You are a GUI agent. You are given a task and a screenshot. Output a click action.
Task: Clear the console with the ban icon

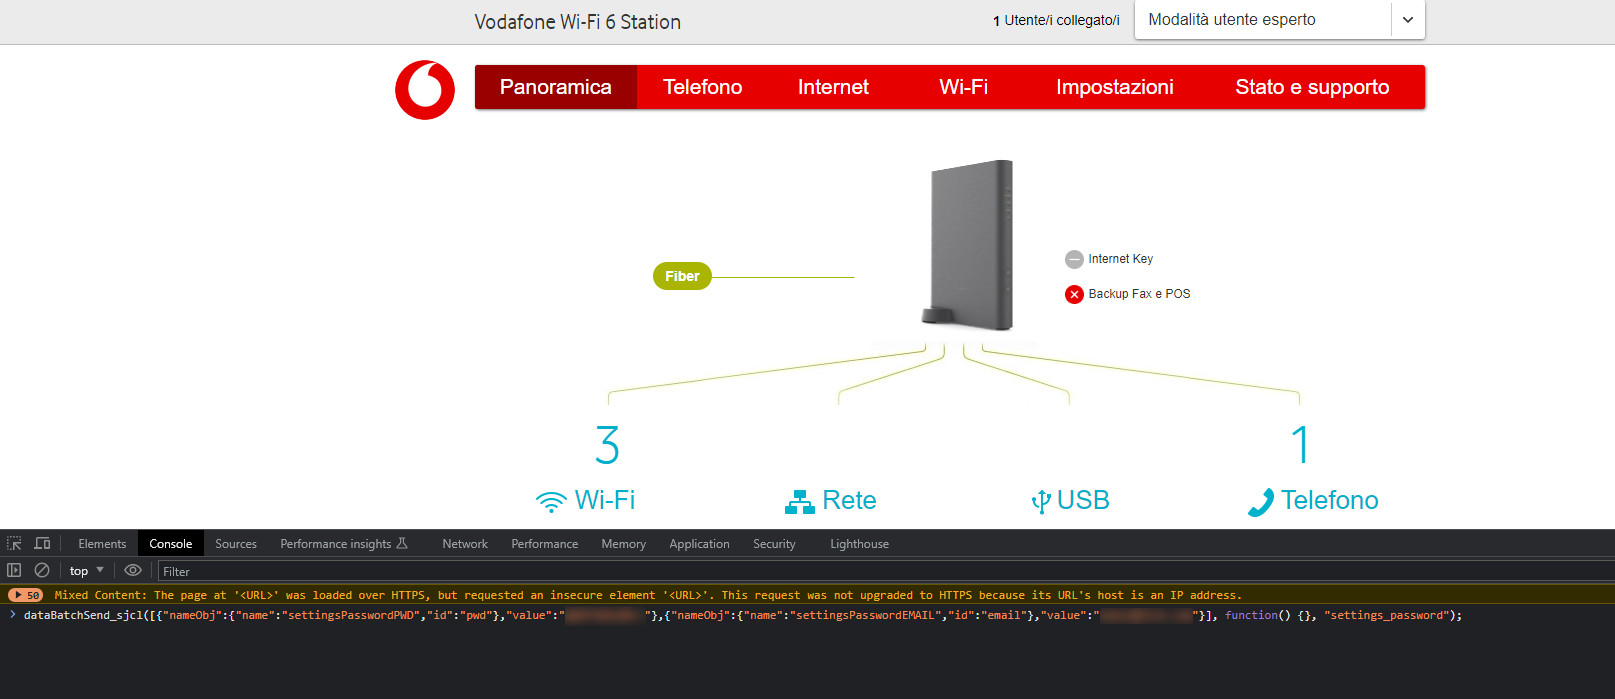[x=42, y=571]
